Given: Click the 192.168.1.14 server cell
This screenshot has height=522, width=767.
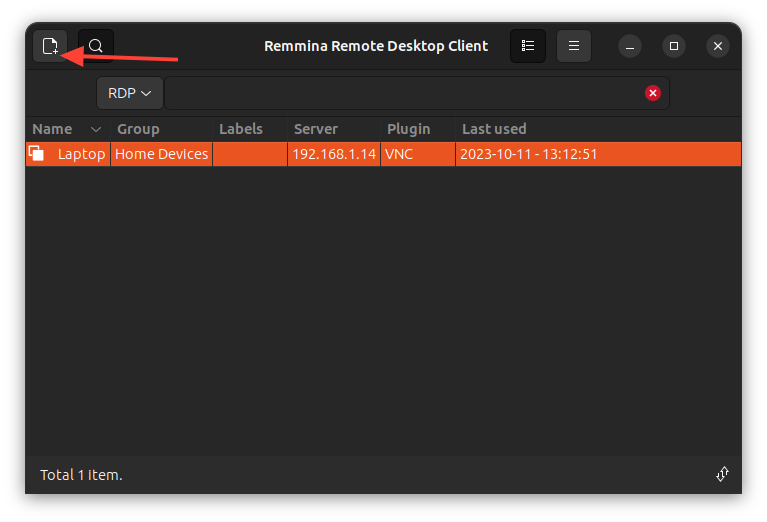Looking at the screenshot, I should 333,154.
